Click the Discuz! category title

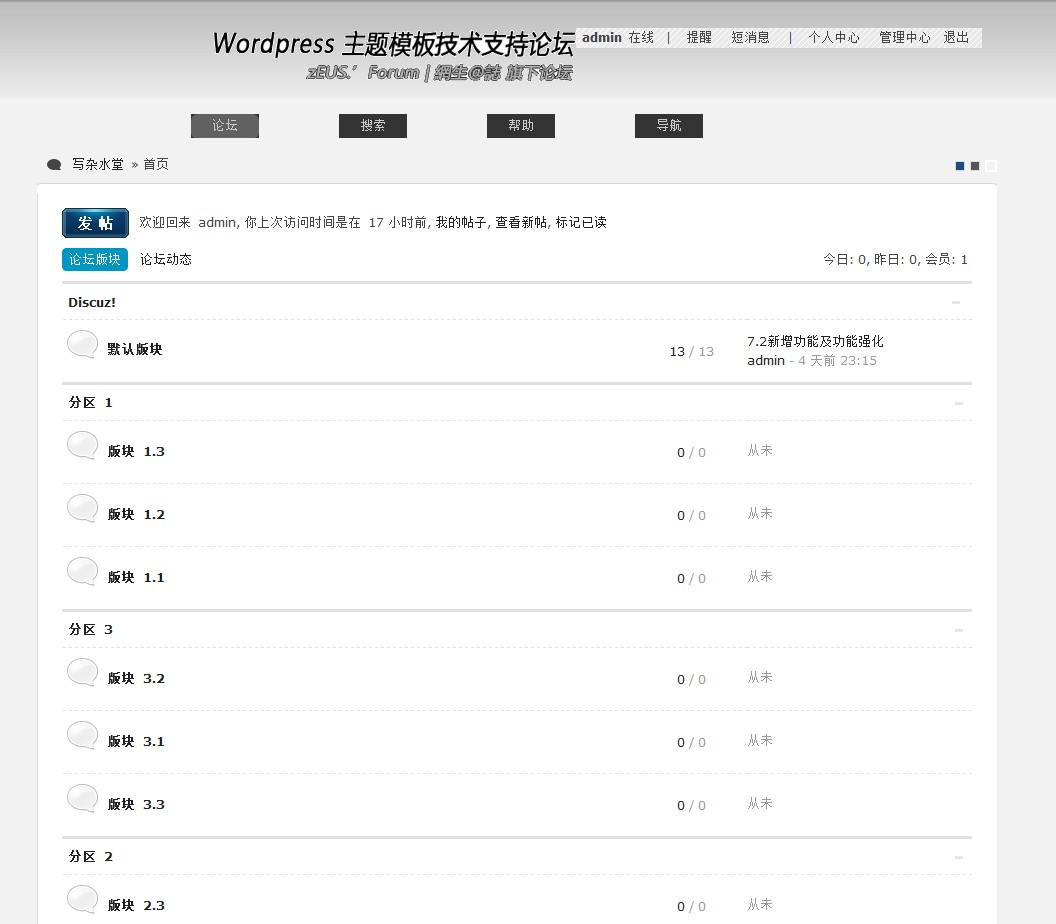pyautogui.click(x=92, y=302)
